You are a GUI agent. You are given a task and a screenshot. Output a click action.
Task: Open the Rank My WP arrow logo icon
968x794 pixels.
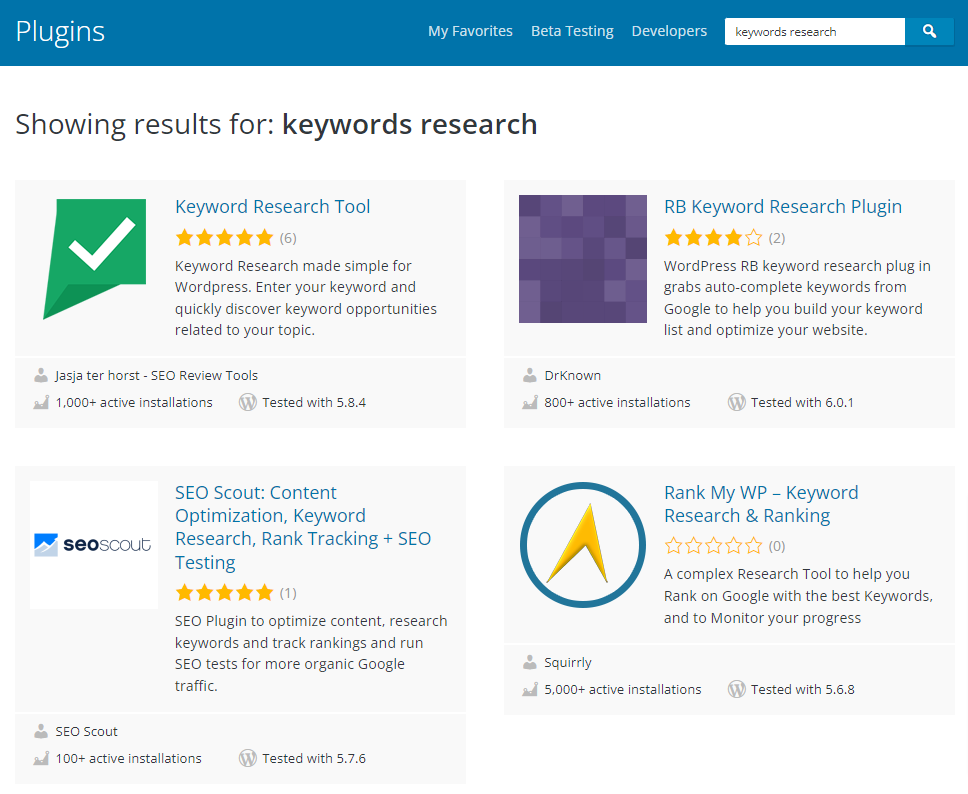tap(583, 545)
